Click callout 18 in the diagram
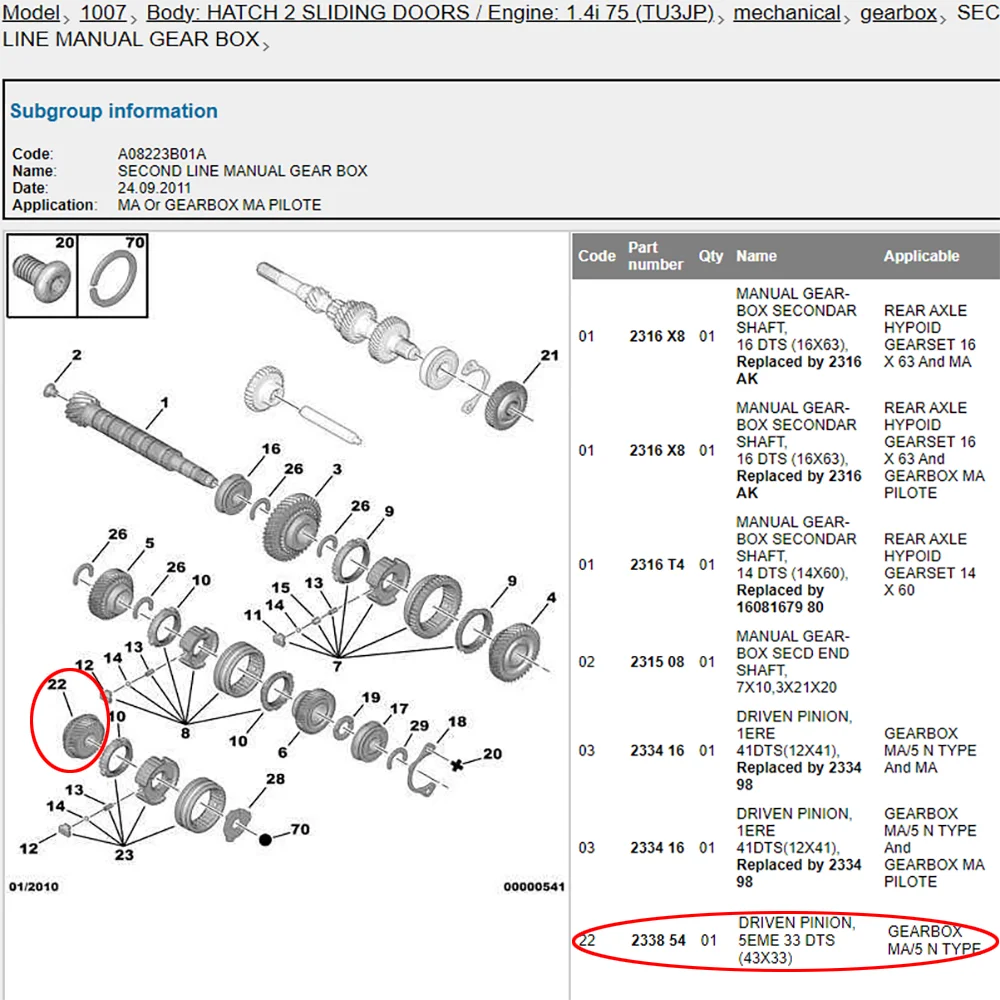This screenshot has width=1000, height=1000. pyautogui.click(x=457, y=721)
